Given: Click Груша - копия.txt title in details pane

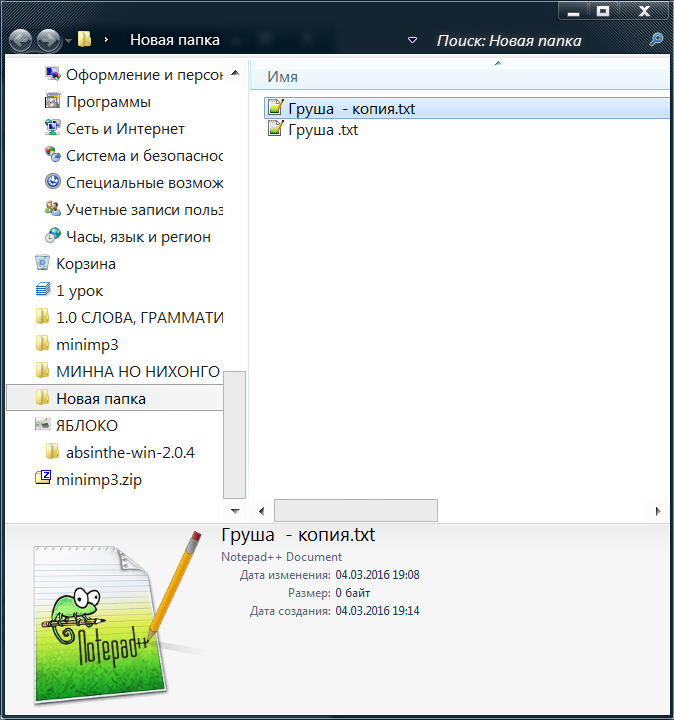Looking at the screenshot, I should pos(298,535).
